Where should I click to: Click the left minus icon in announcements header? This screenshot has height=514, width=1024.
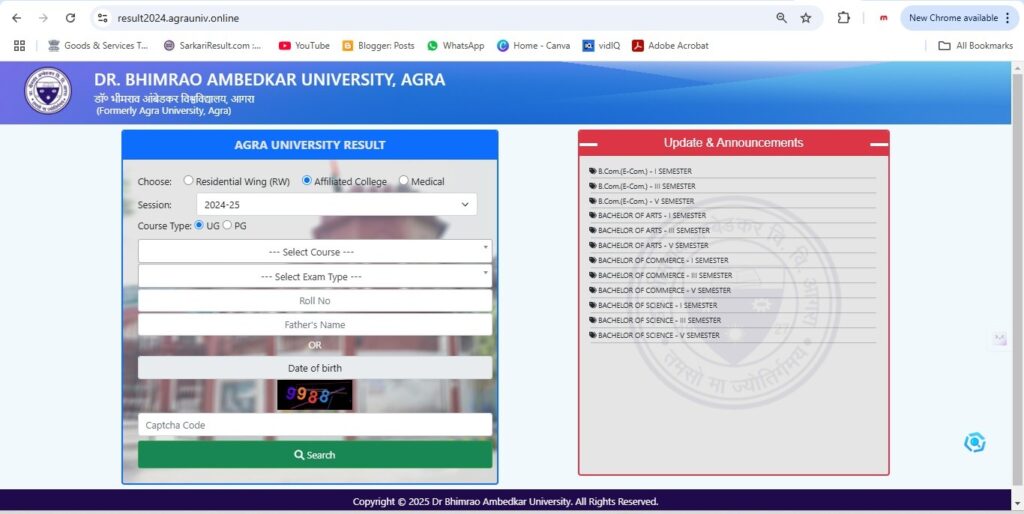click(588, 144)
